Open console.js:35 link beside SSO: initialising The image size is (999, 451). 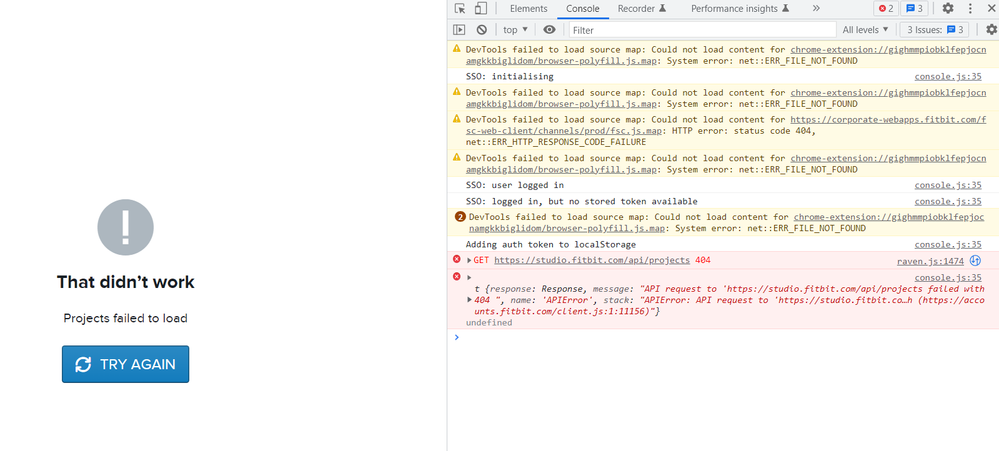[948, 76]
